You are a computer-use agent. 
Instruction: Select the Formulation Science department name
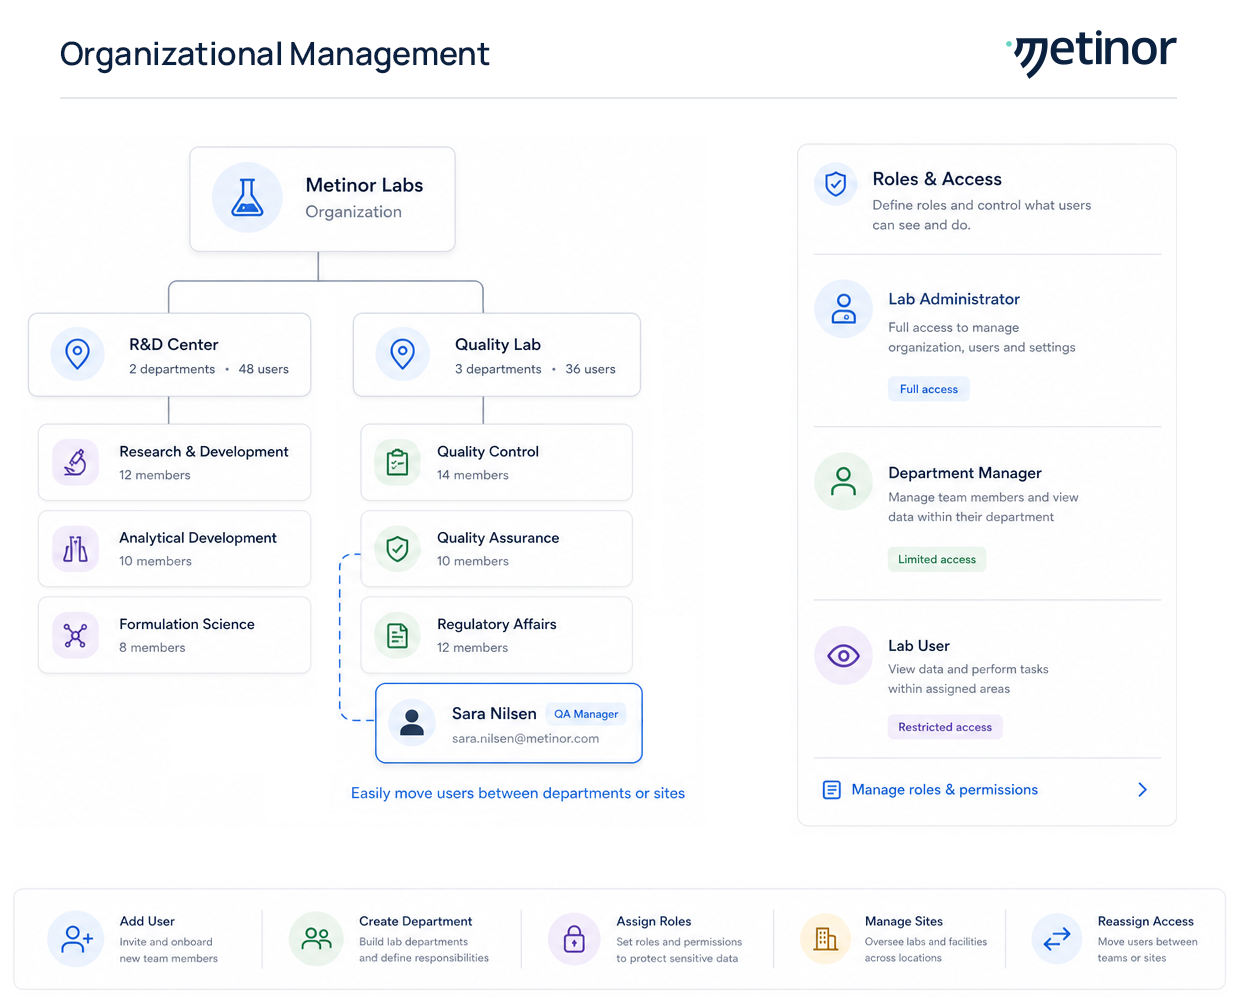(x=187, y=624)
